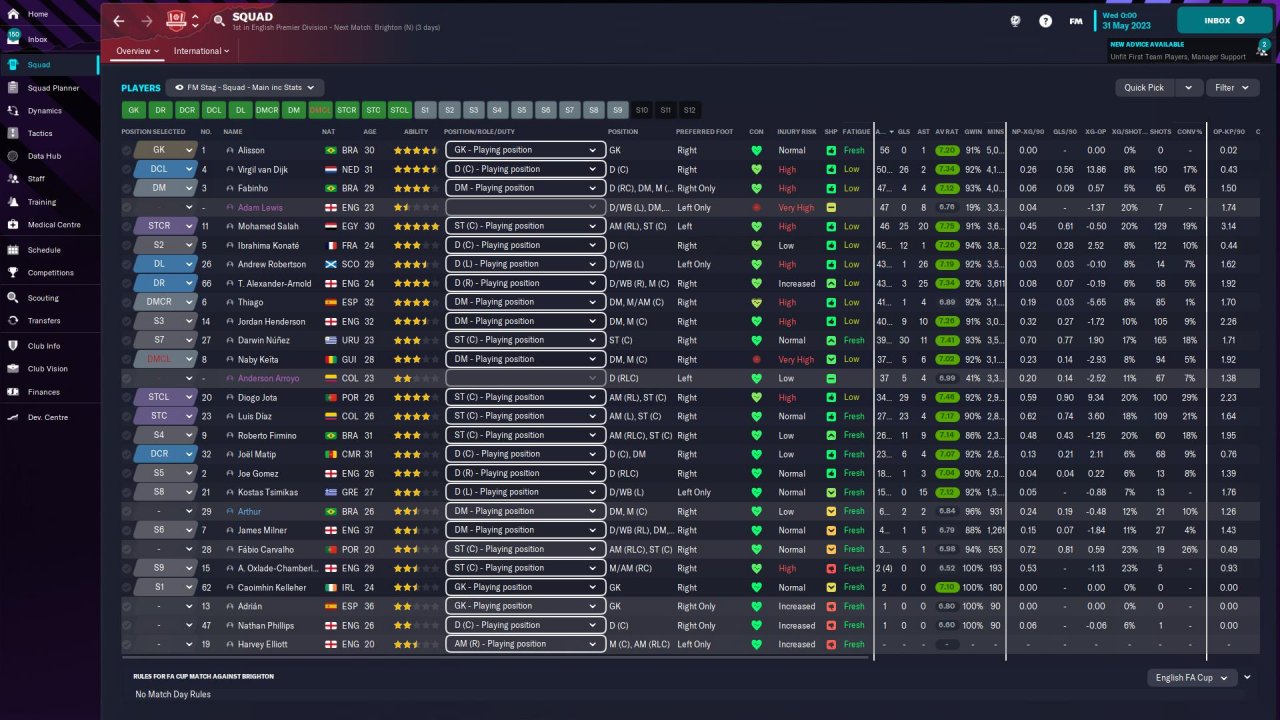Toggle the selection circle on James Milner's row
The height and width of the screenshot is (720, 1280).
click(127, 530)
